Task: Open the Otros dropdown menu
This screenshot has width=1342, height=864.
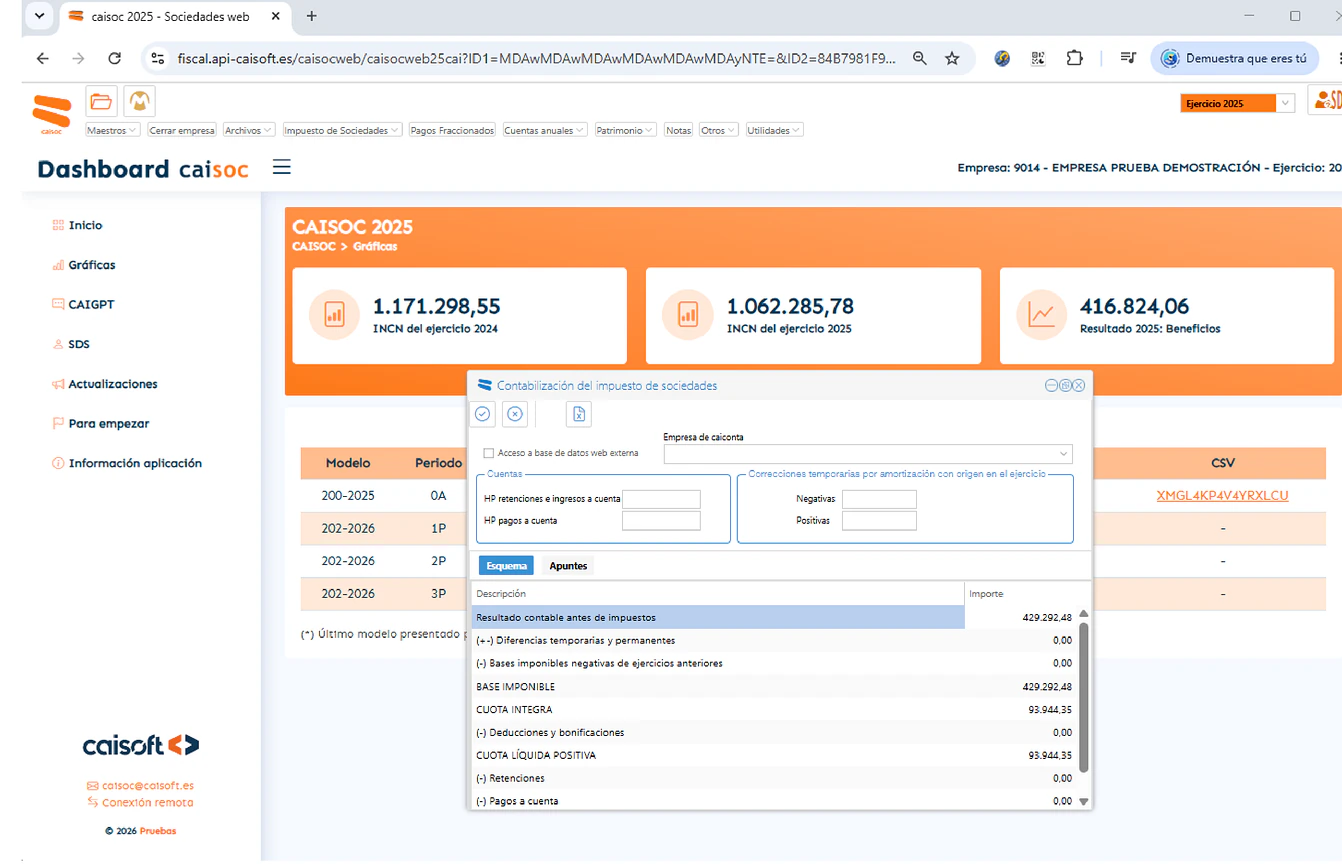Action: [718, 130]
